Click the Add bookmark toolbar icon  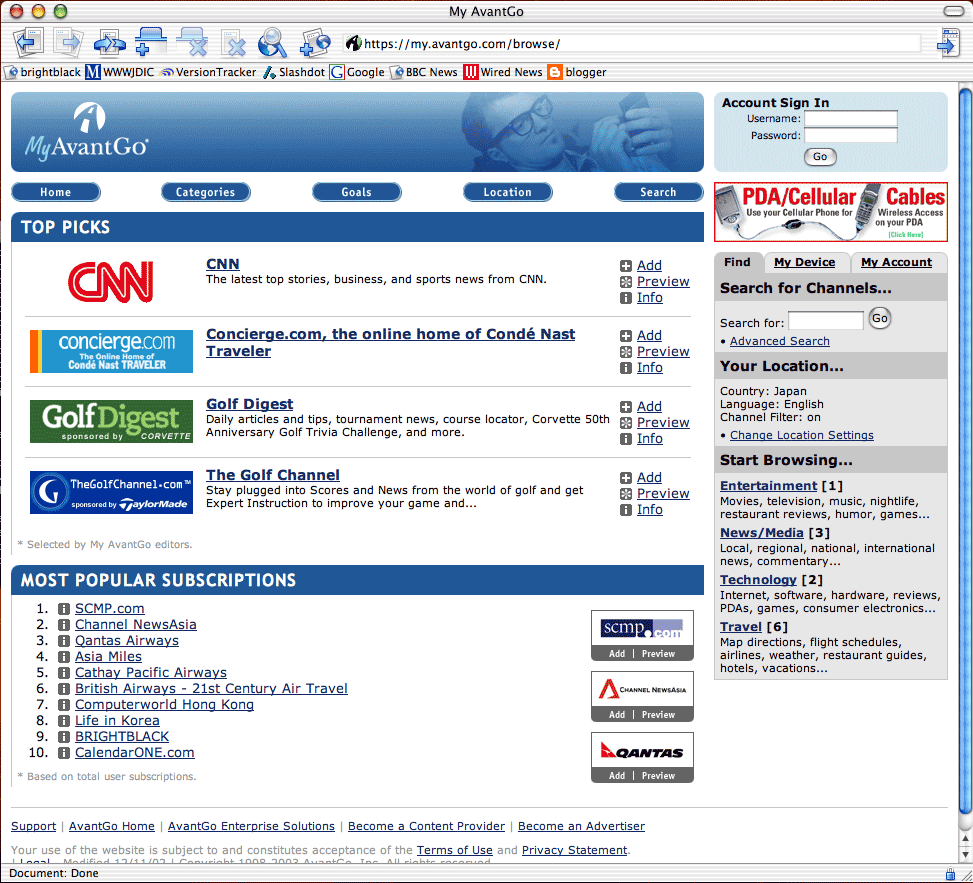tap(315, 43)
